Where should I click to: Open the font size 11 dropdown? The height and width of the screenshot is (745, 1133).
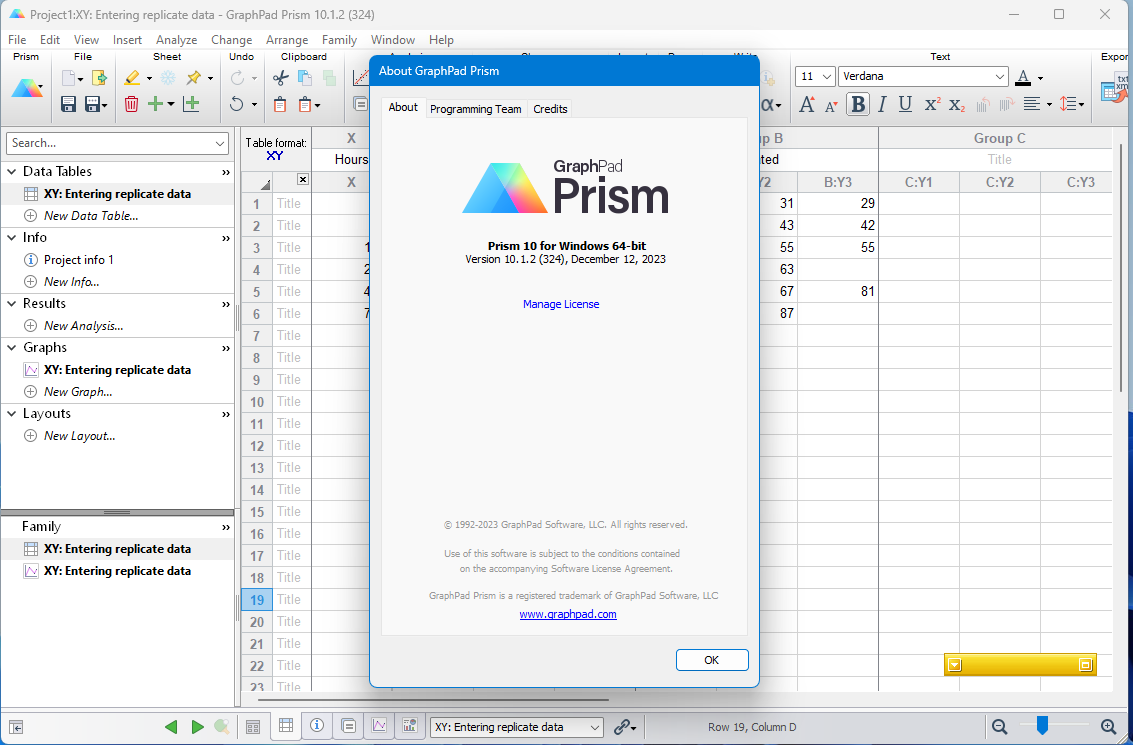click(814, 76)
